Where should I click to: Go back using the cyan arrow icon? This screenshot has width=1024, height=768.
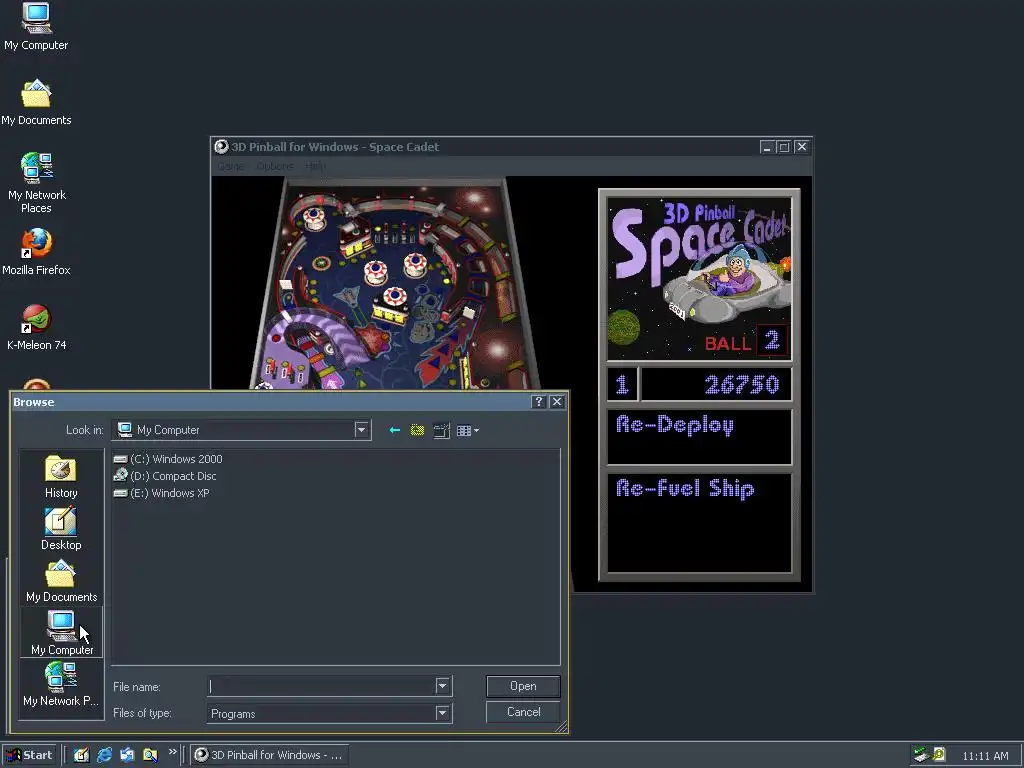pos(394,430)
